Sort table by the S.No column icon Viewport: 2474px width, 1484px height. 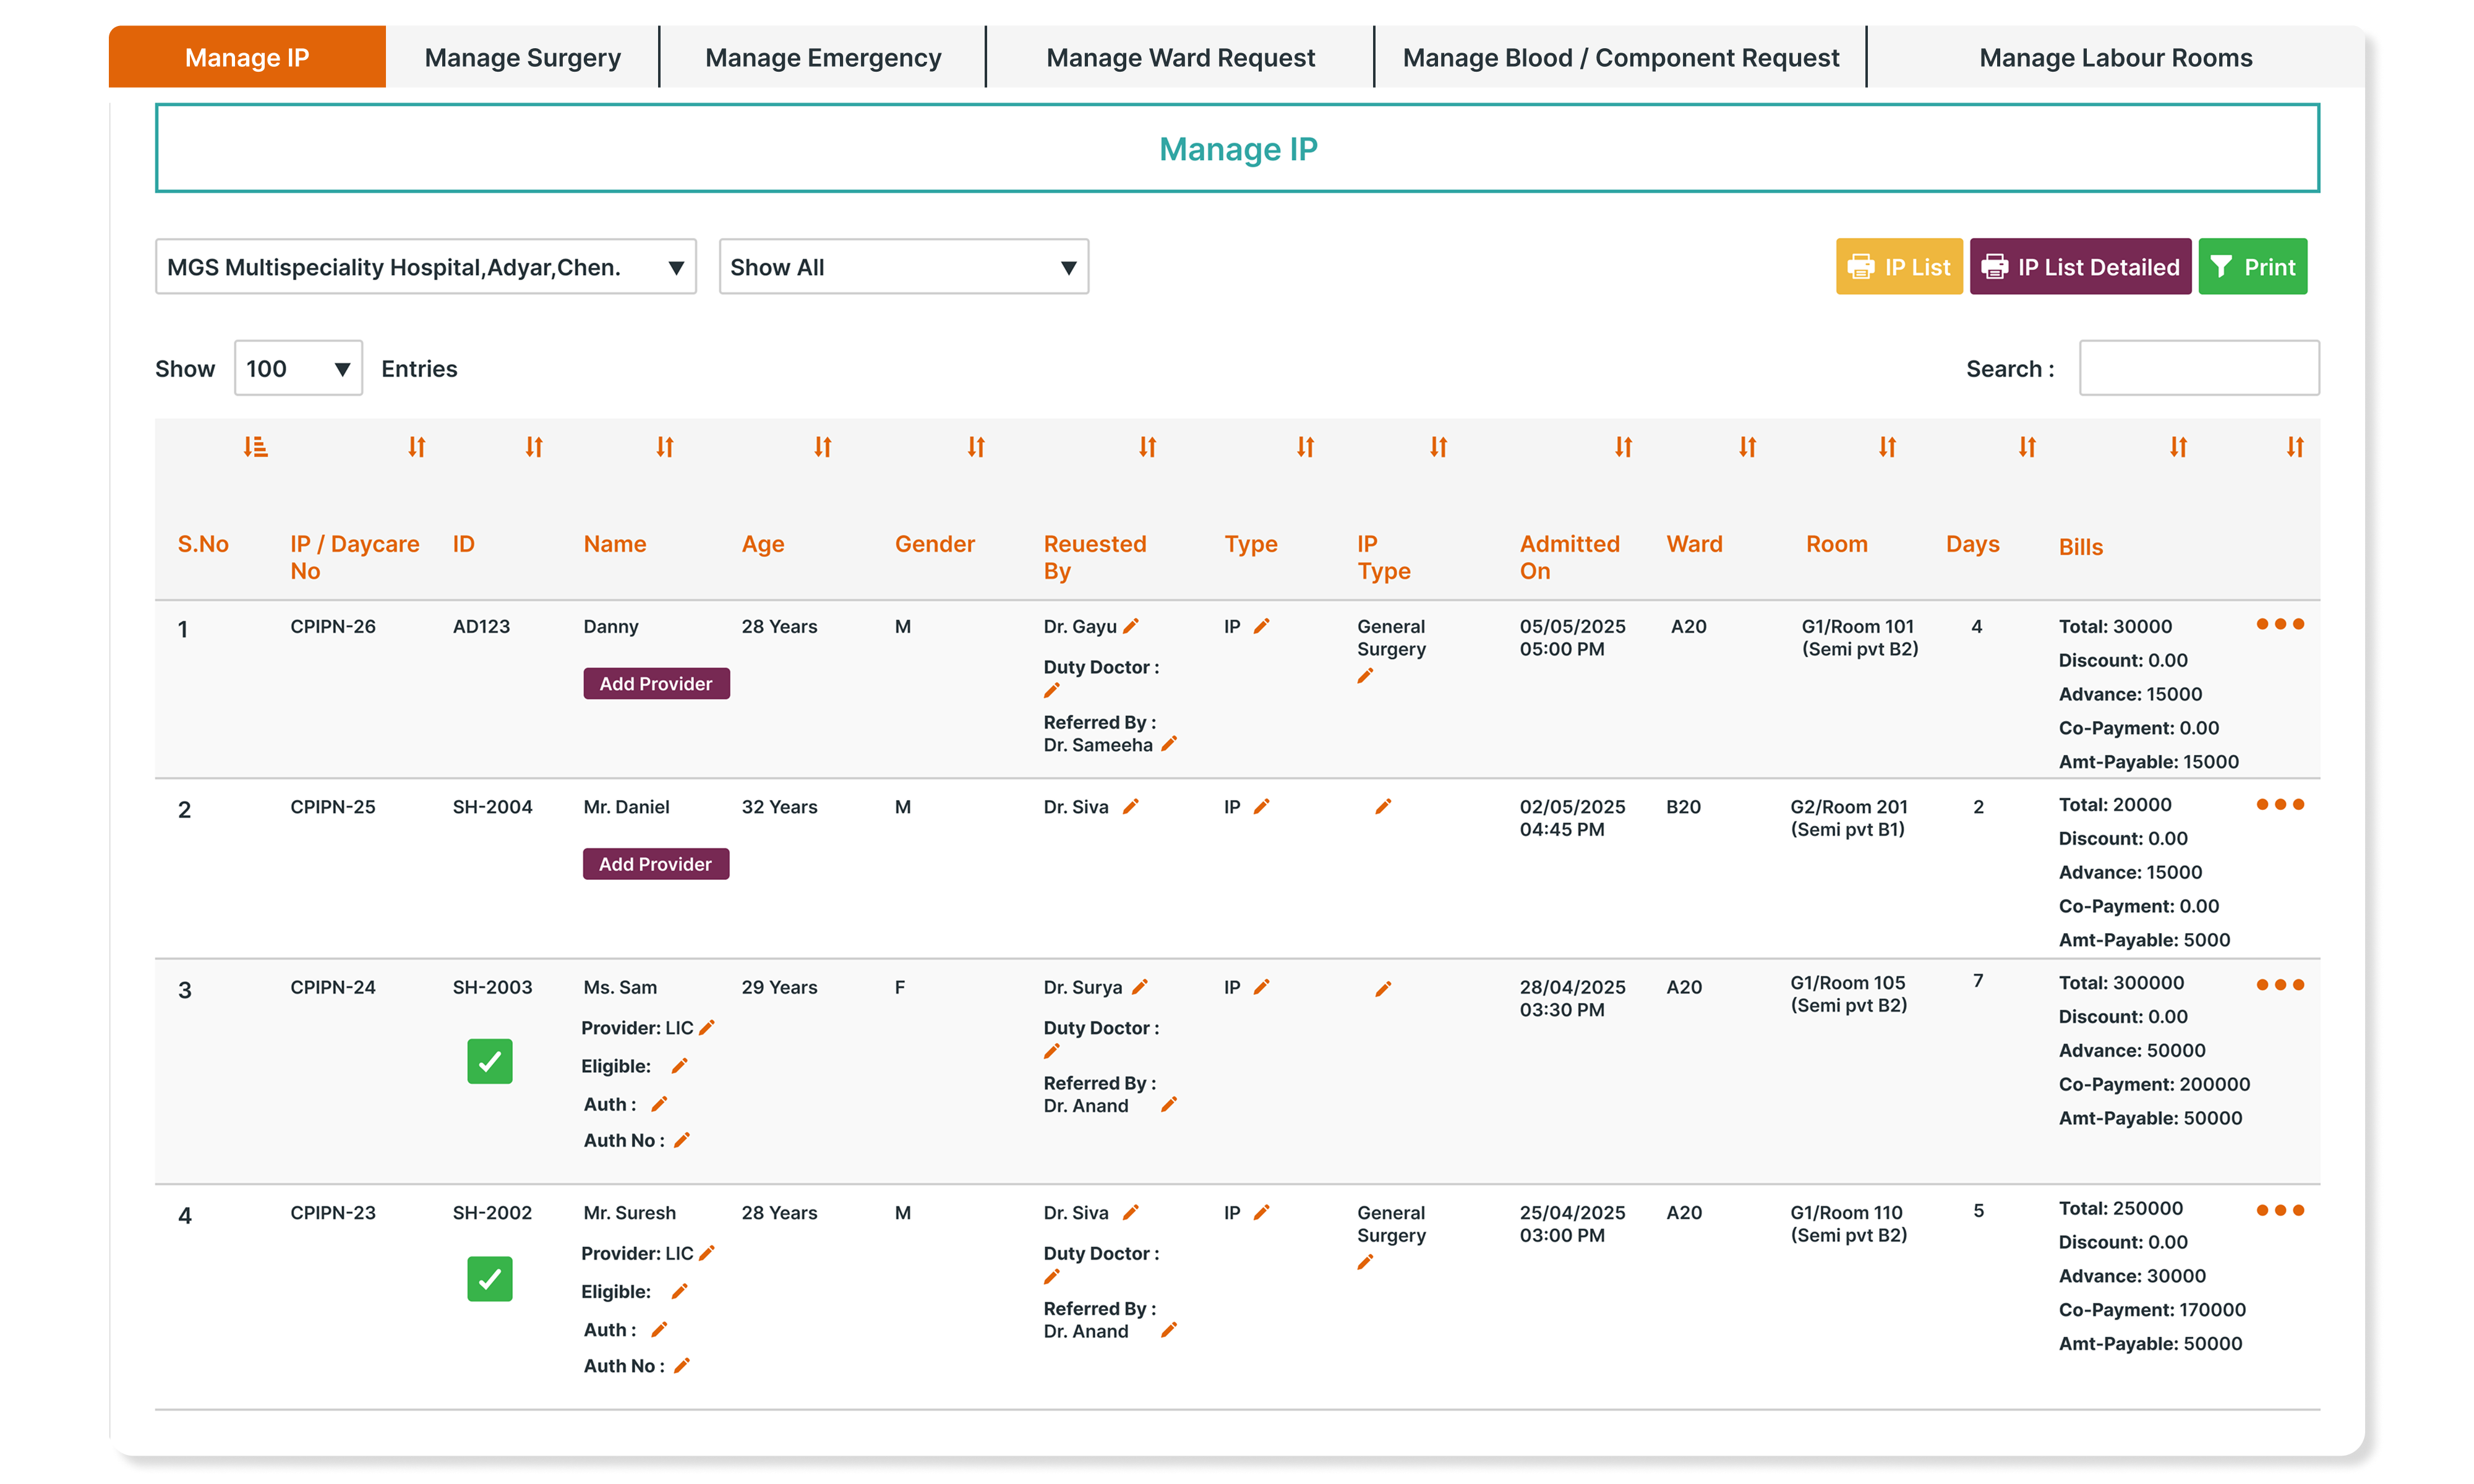coord(255,447)
